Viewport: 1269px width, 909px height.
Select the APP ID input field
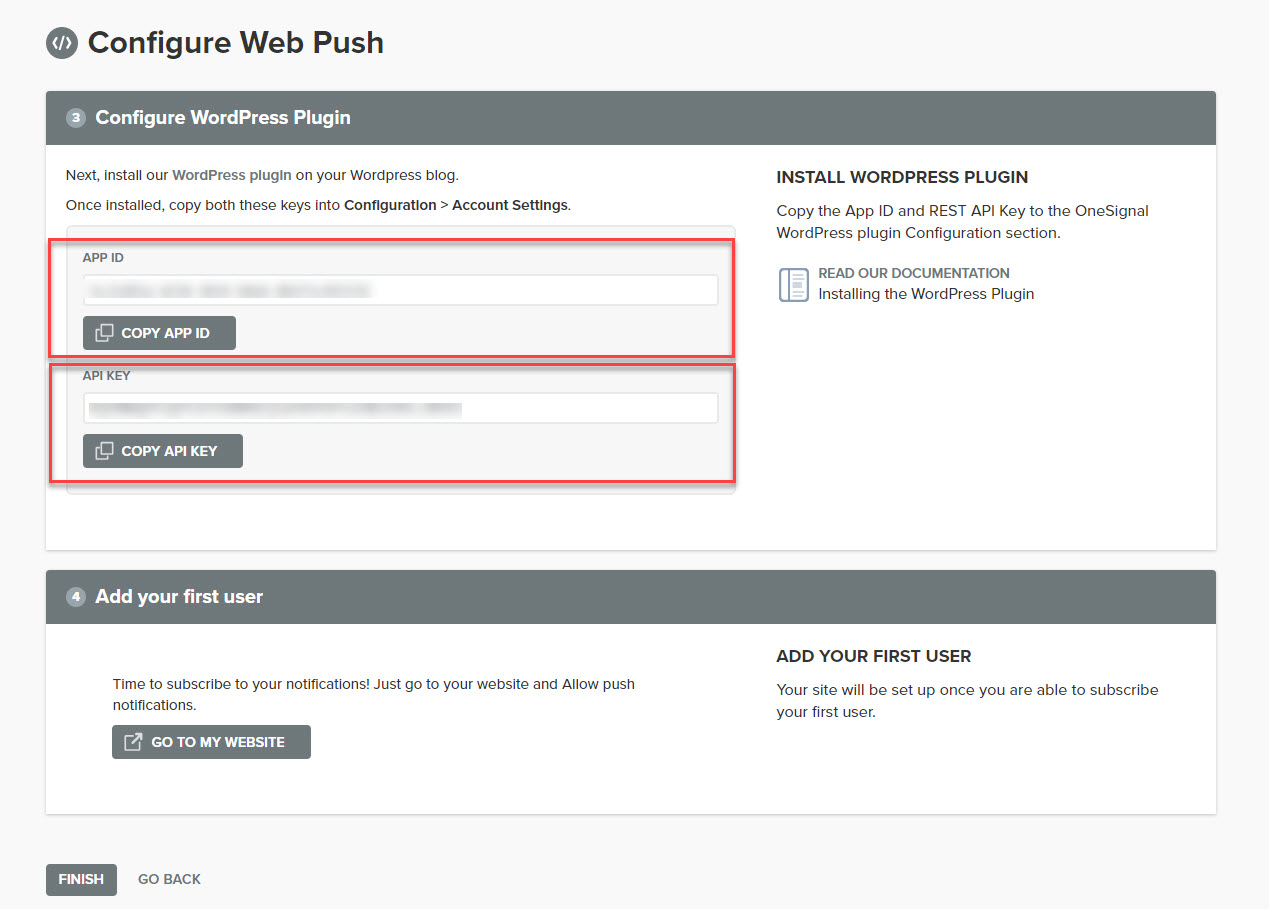point(400,290)
